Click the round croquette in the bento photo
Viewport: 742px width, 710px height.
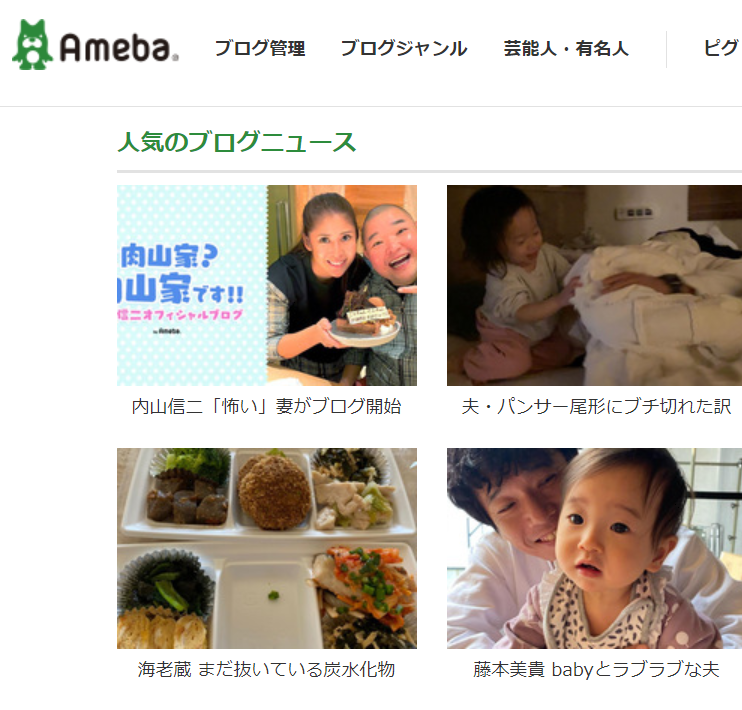(274, 490)
